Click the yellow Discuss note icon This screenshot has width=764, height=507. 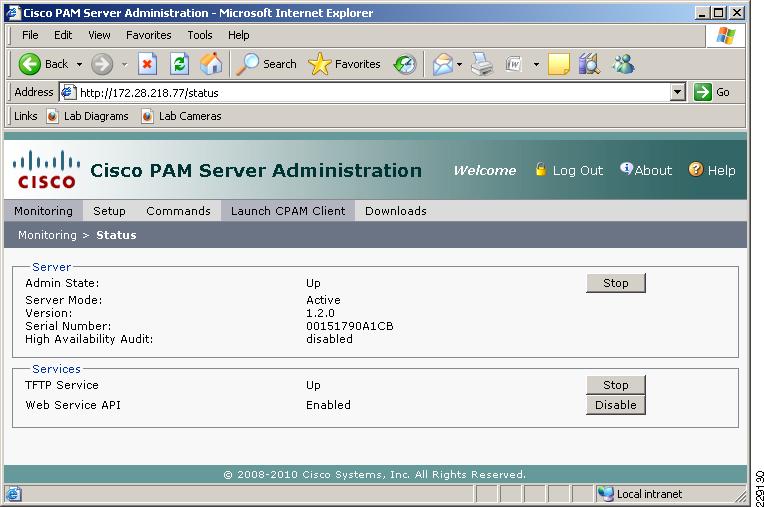559,64
